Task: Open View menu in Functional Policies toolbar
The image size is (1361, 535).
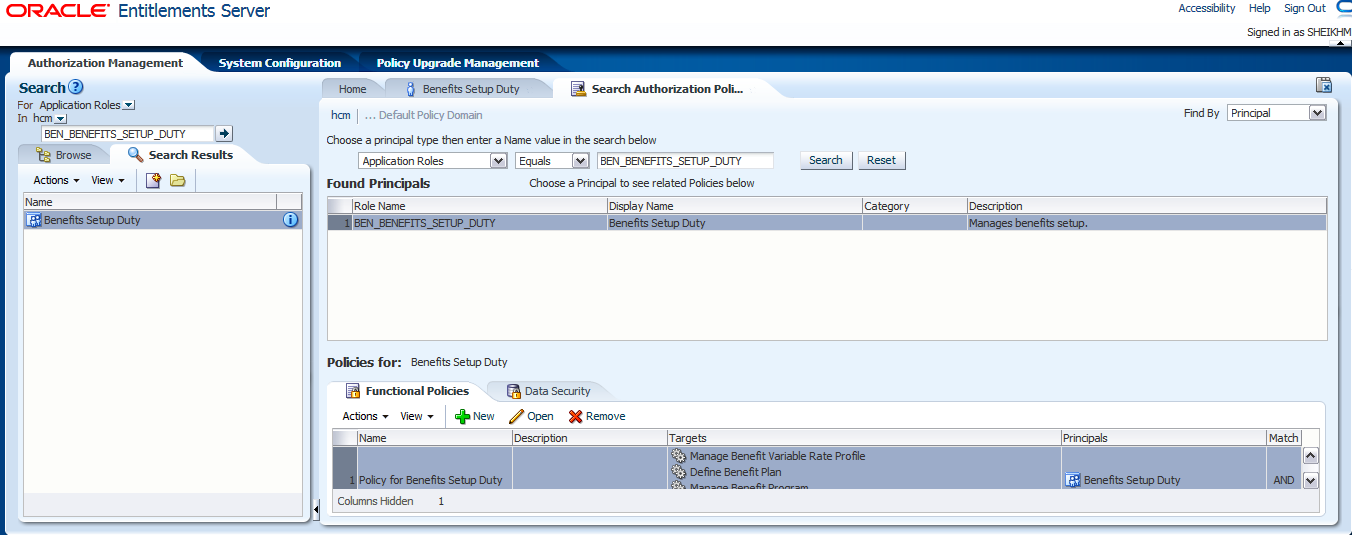Action: click(x=417, y=416)
